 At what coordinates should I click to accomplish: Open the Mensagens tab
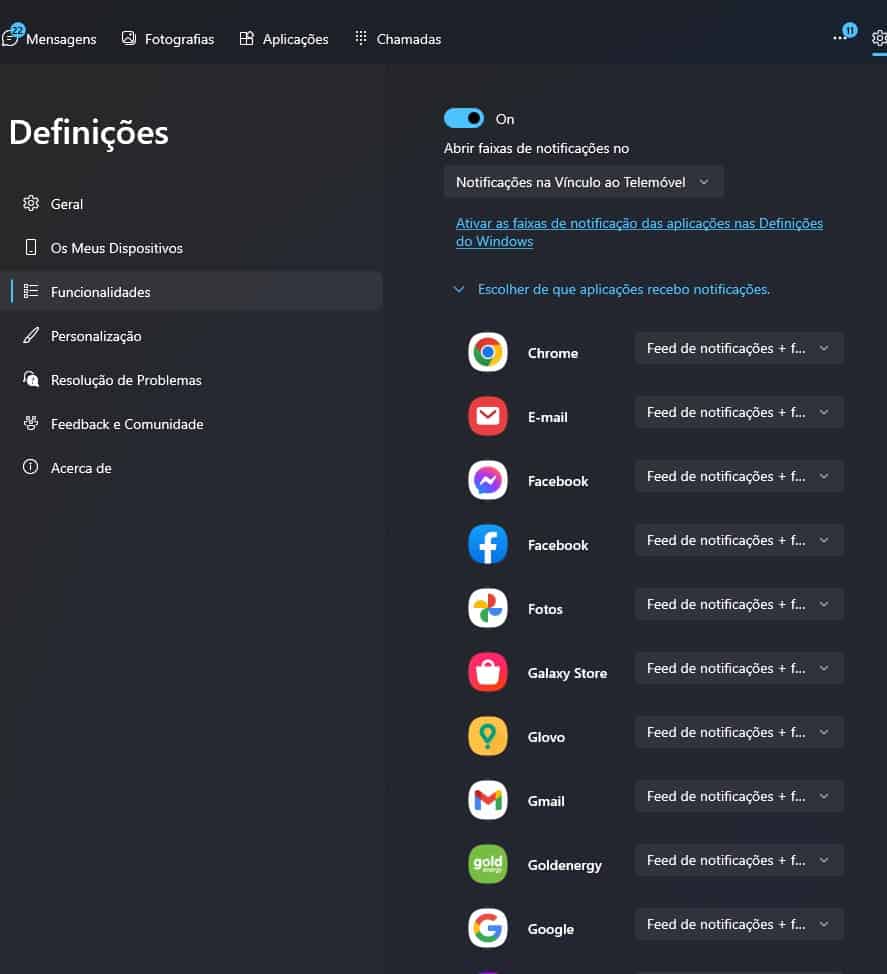pyautogui.click(x=49, y=39)
